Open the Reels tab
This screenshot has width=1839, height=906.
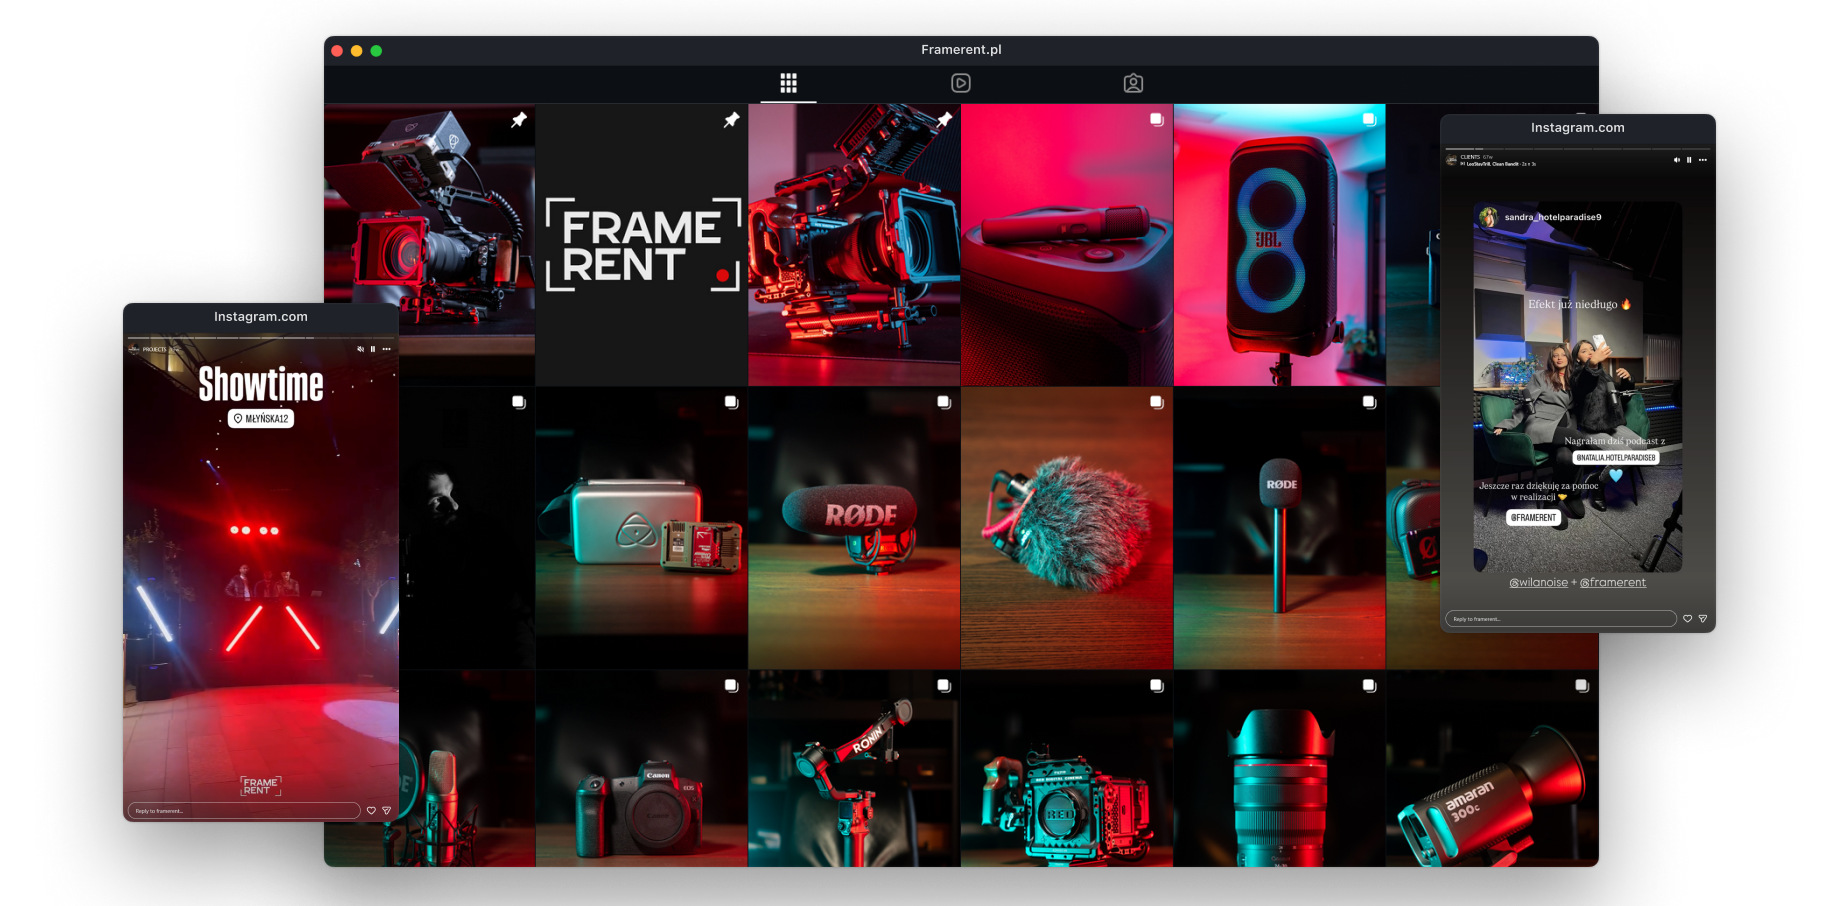(x=960, y=83)
